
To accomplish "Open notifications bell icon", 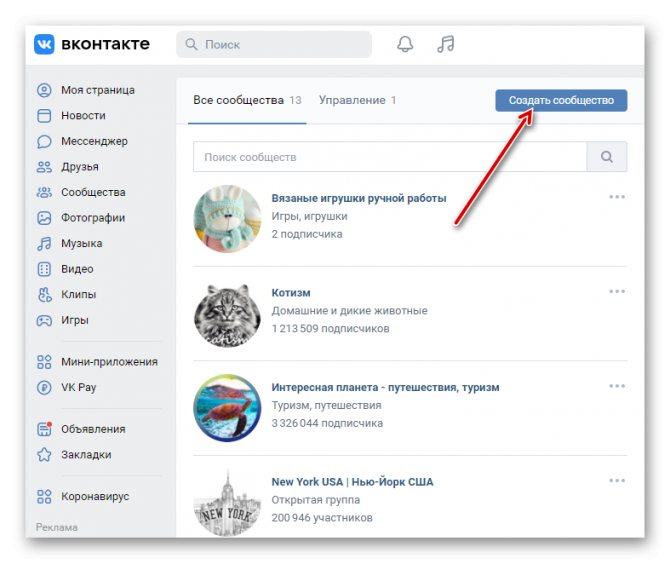I will click(x=405, y=44).
